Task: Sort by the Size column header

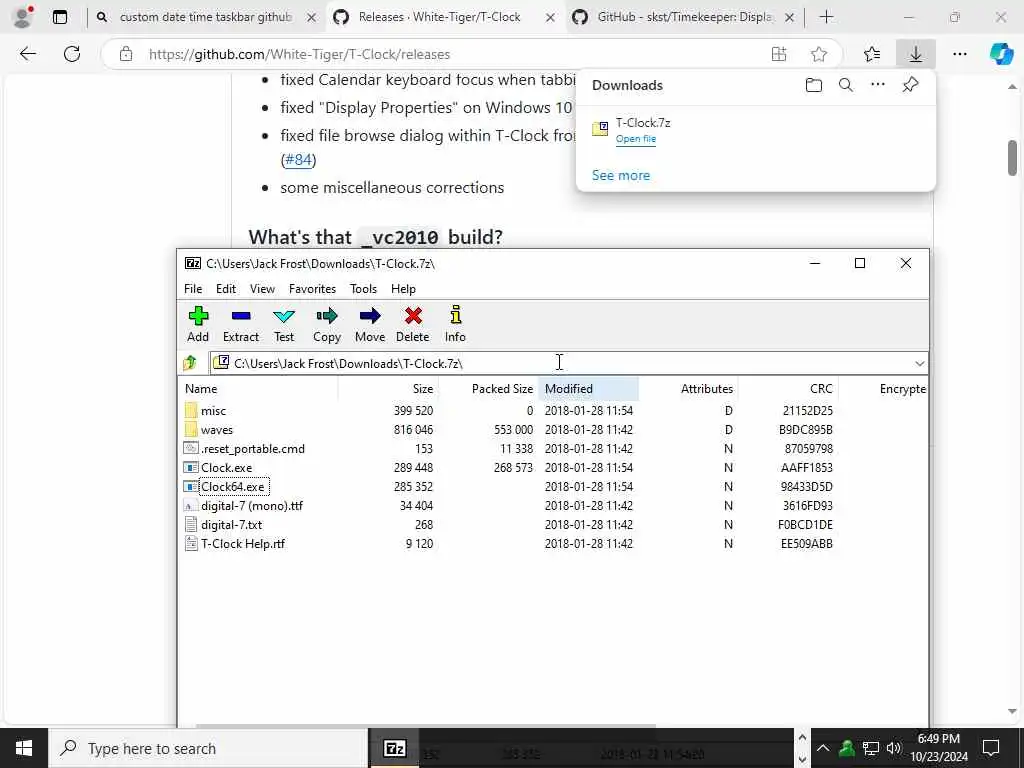Action: [388, 389]
